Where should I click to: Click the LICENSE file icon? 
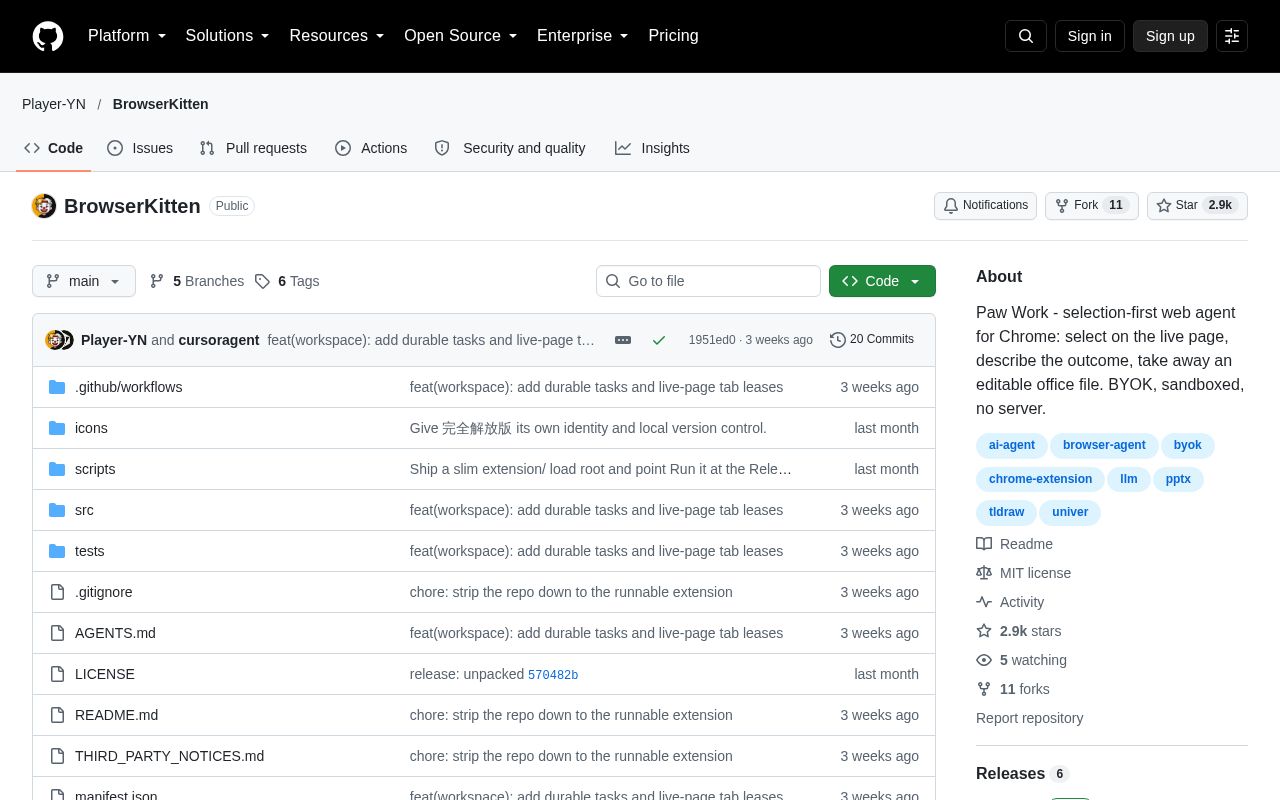click(57, 674)
